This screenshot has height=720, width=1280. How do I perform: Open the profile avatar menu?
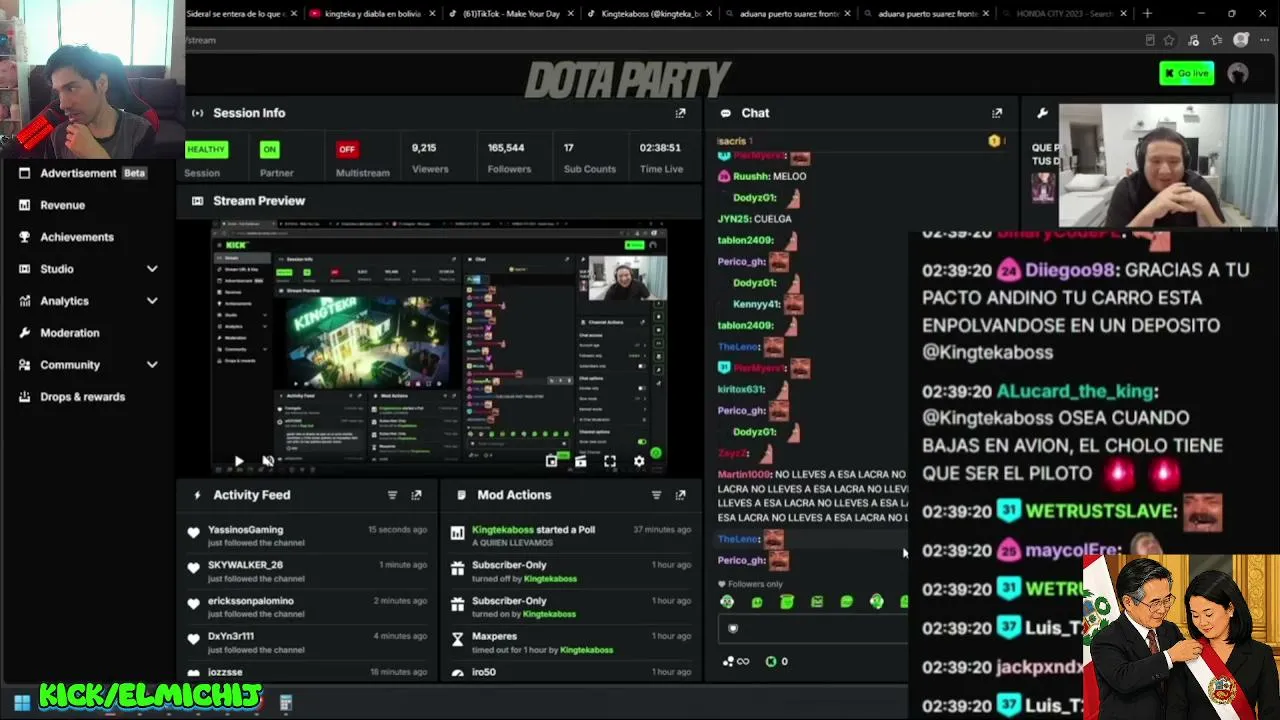[x=1238, y=73]
